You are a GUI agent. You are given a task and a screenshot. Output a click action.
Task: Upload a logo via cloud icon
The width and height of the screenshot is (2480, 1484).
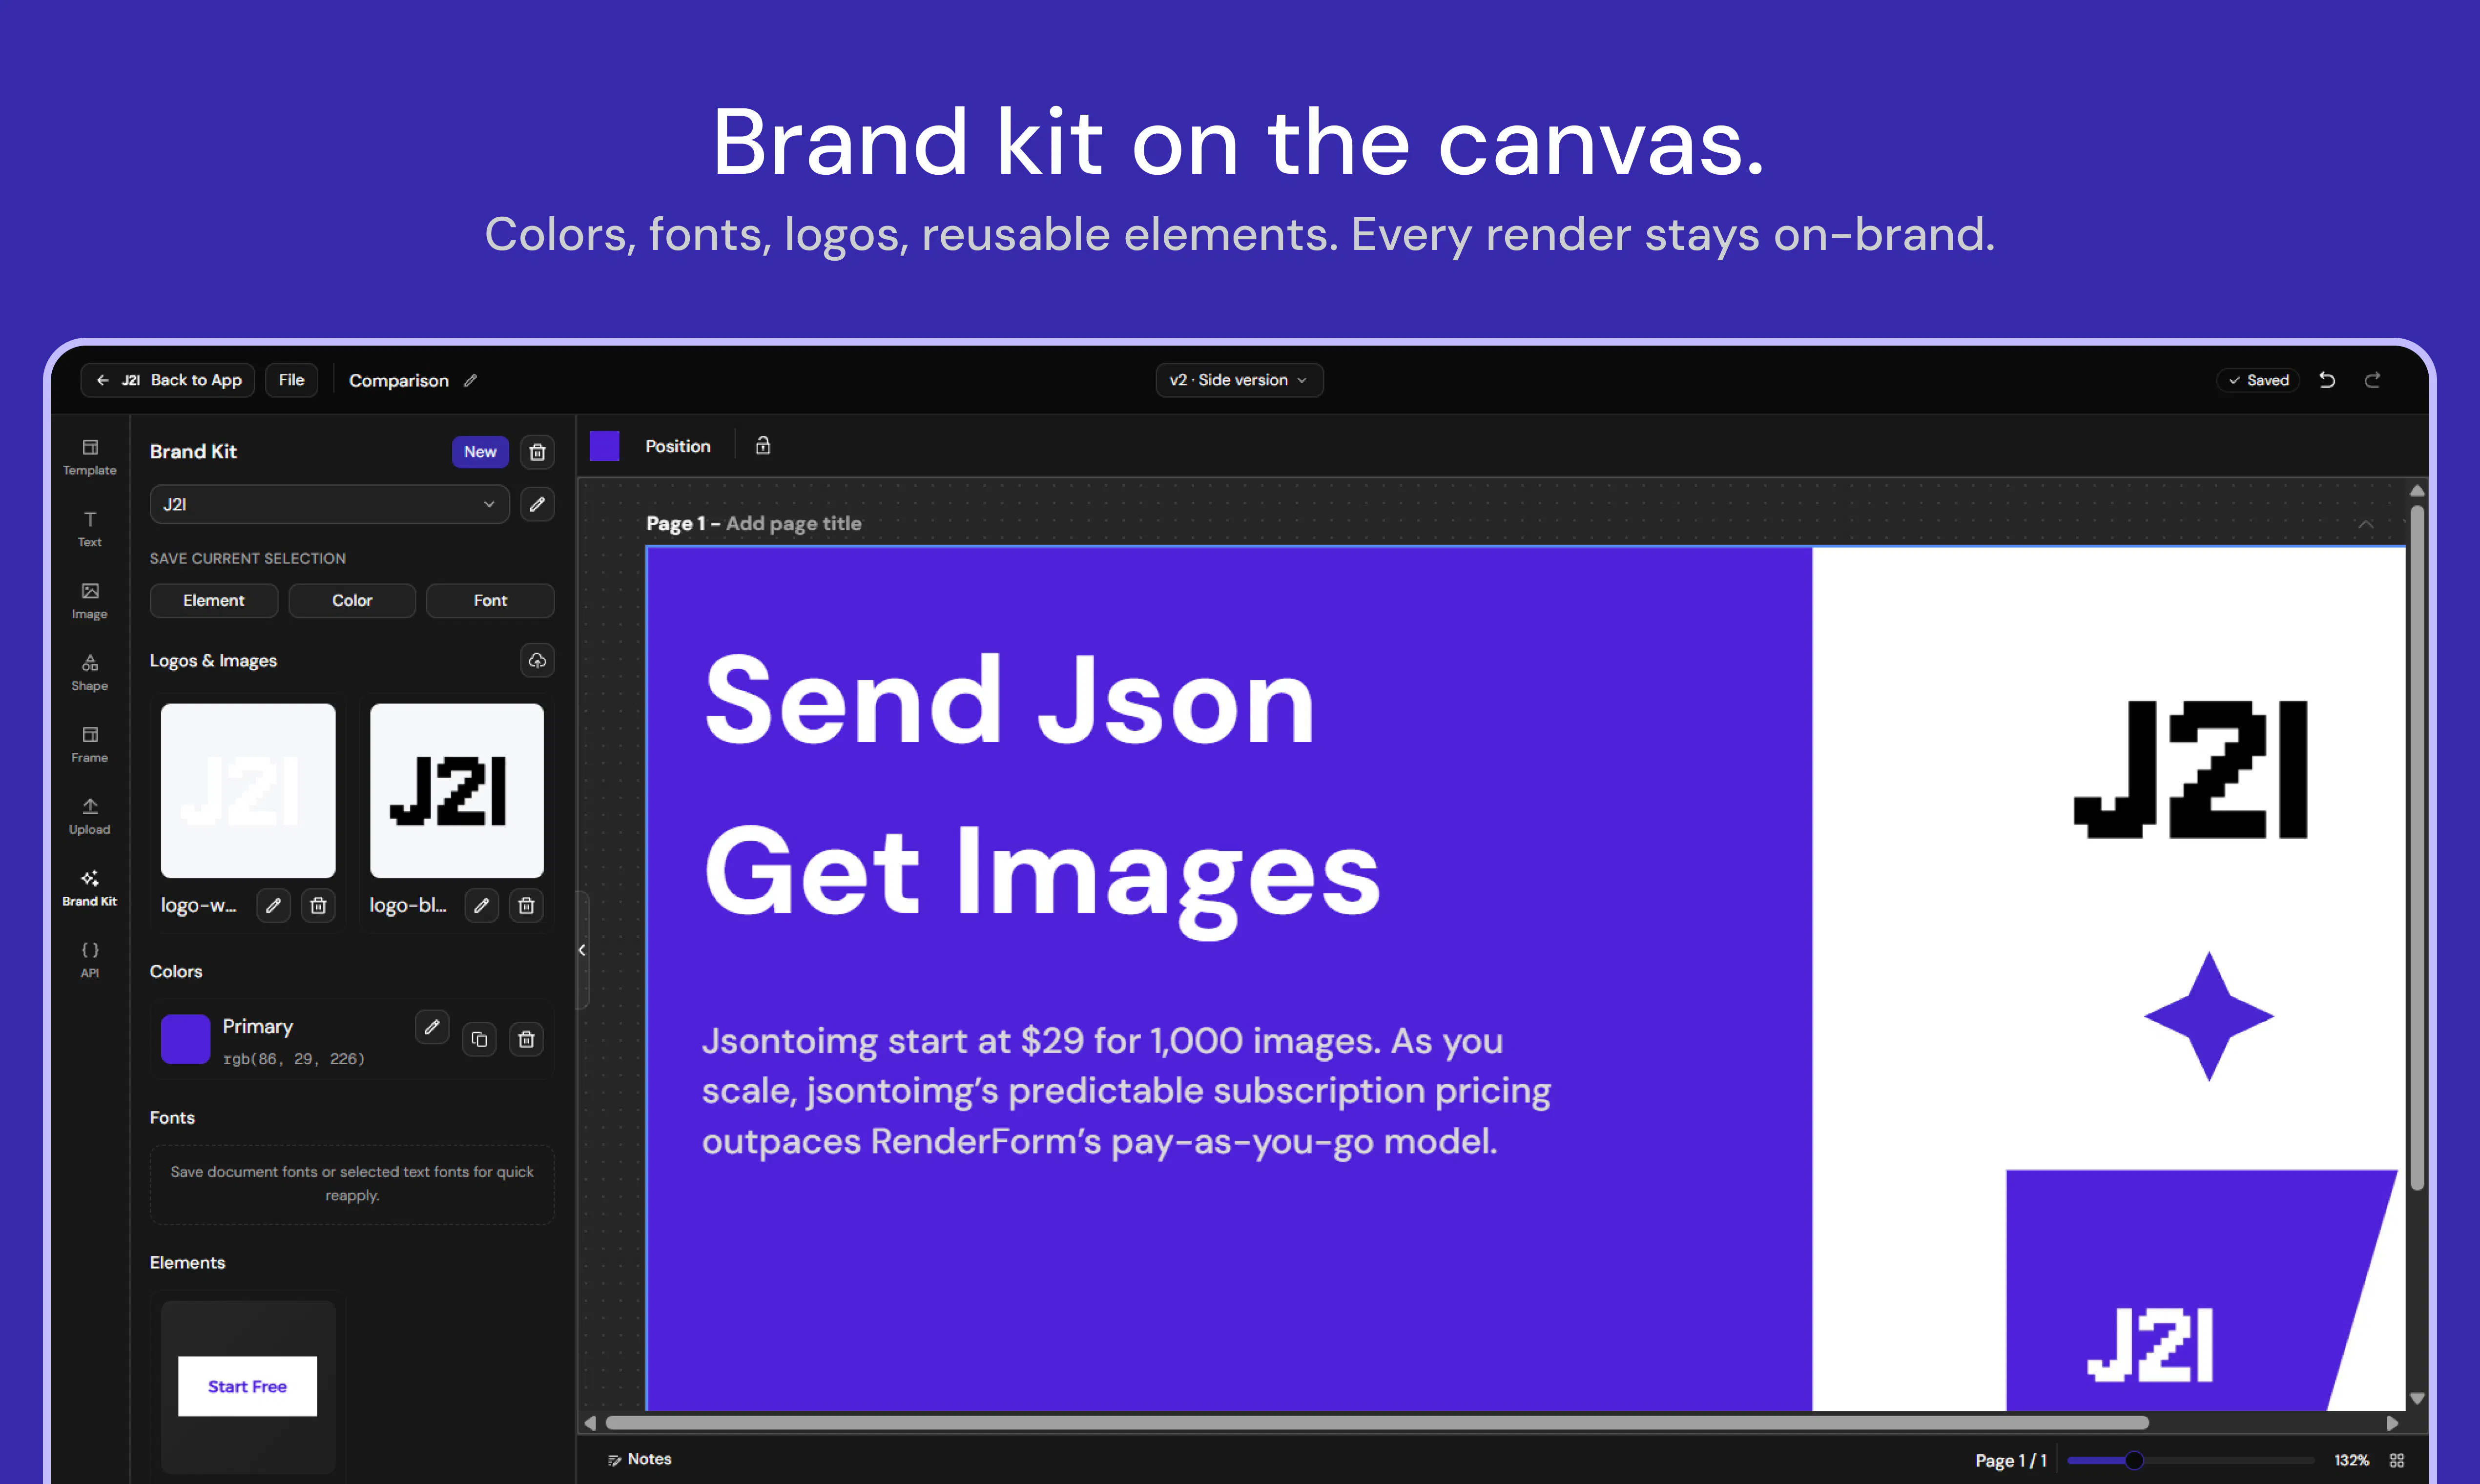[537, 660]
